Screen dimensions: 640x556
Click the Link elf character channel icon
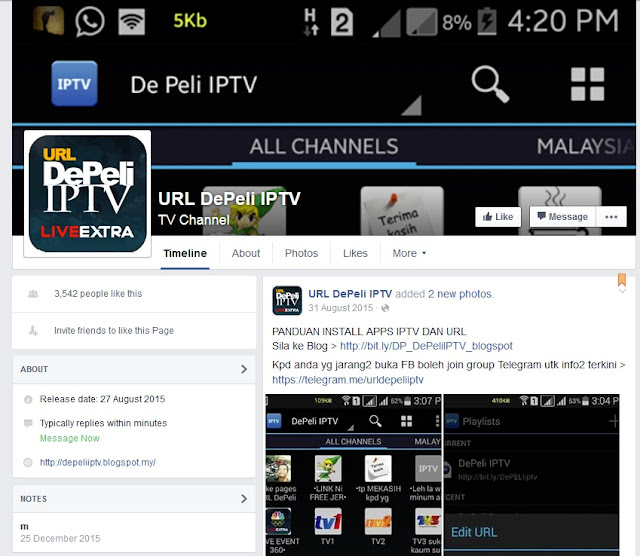tap(328, 469)
